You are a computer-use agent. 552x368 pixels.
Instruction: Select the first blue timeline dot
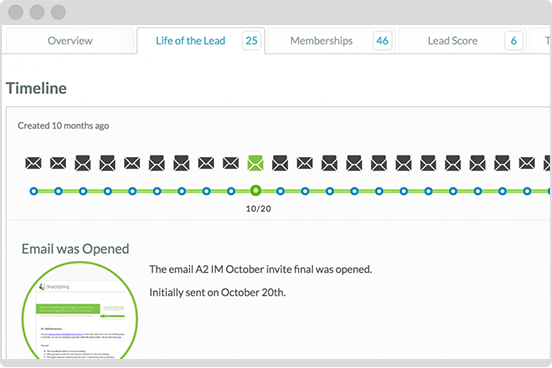pos(33,191)
